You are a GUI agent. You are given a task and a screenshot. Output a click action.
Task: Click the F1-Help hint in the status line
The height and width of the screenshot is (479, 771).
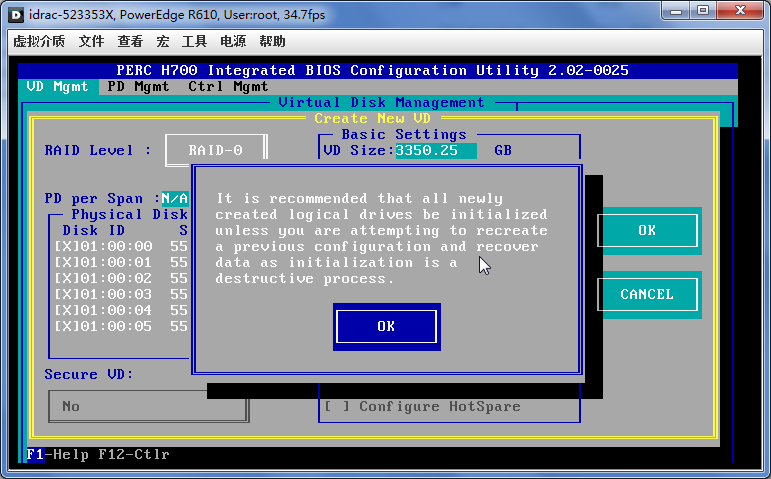(x=57, y=454)
